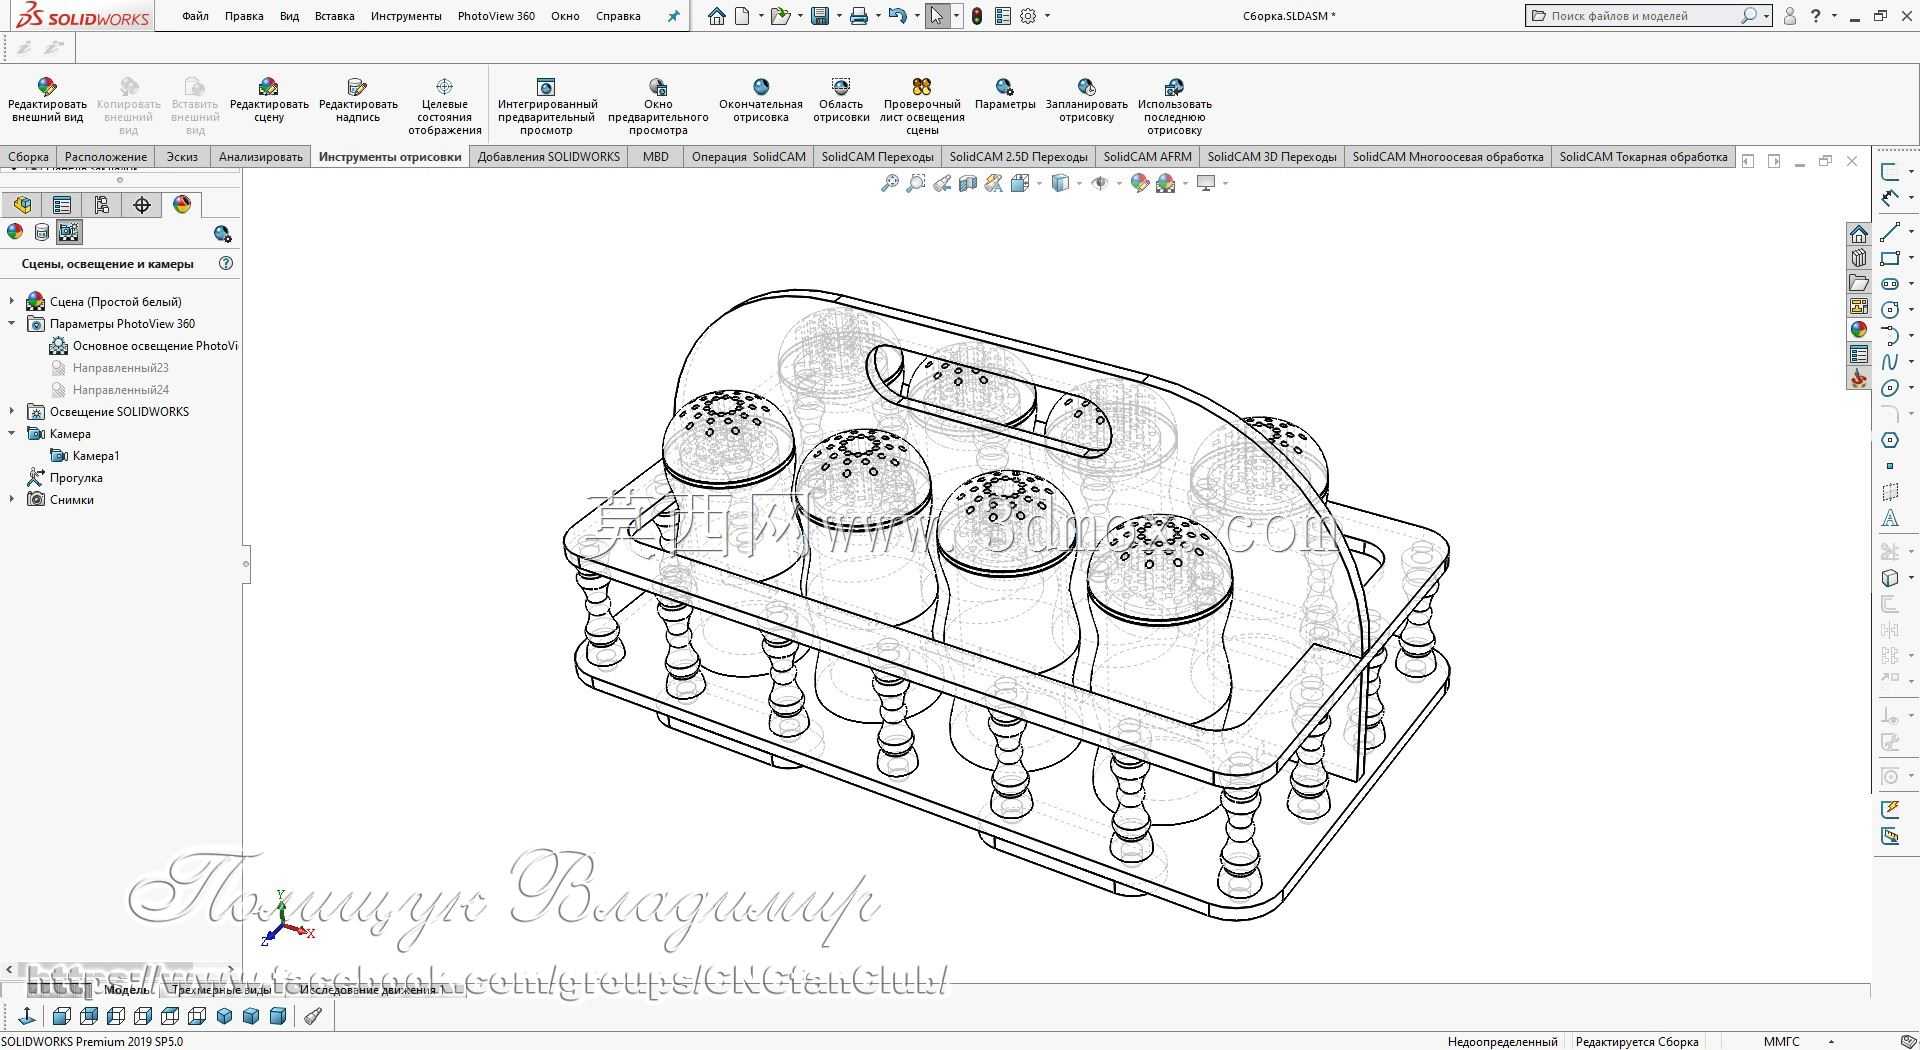Open the PhotoView 360 menu
The height and width of the screenshot is (1050, 1920).
click(496, 16)
